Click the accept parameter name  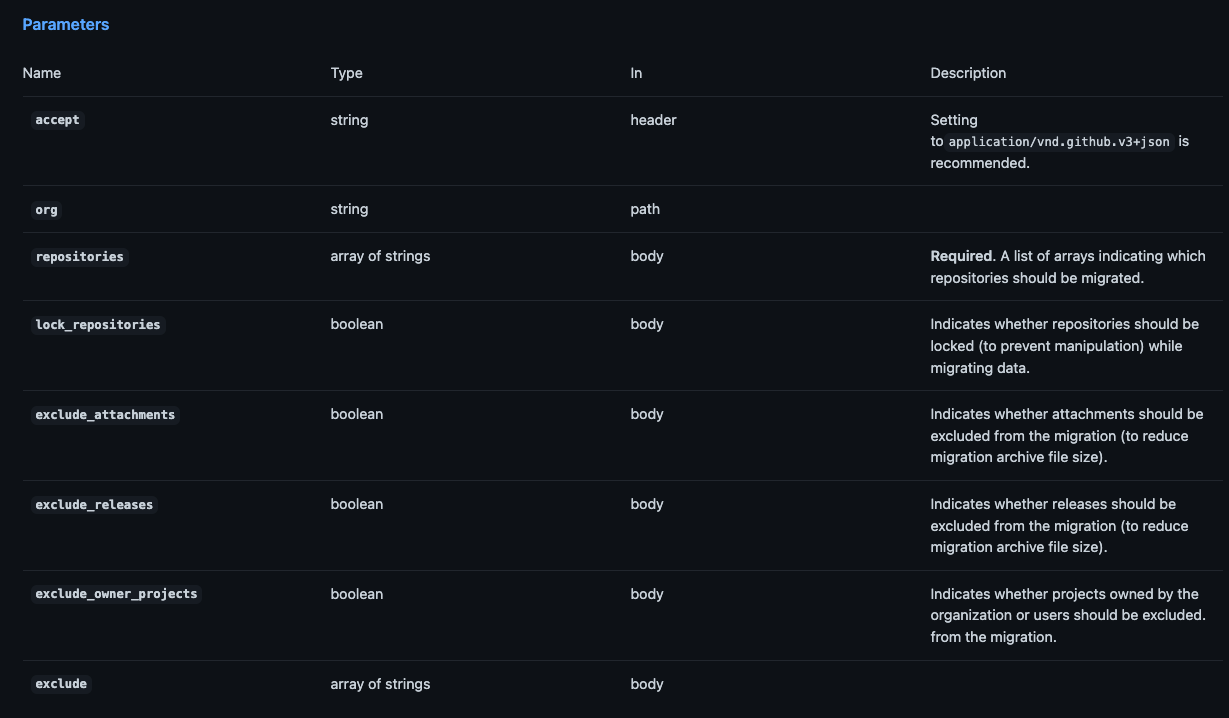57,120
